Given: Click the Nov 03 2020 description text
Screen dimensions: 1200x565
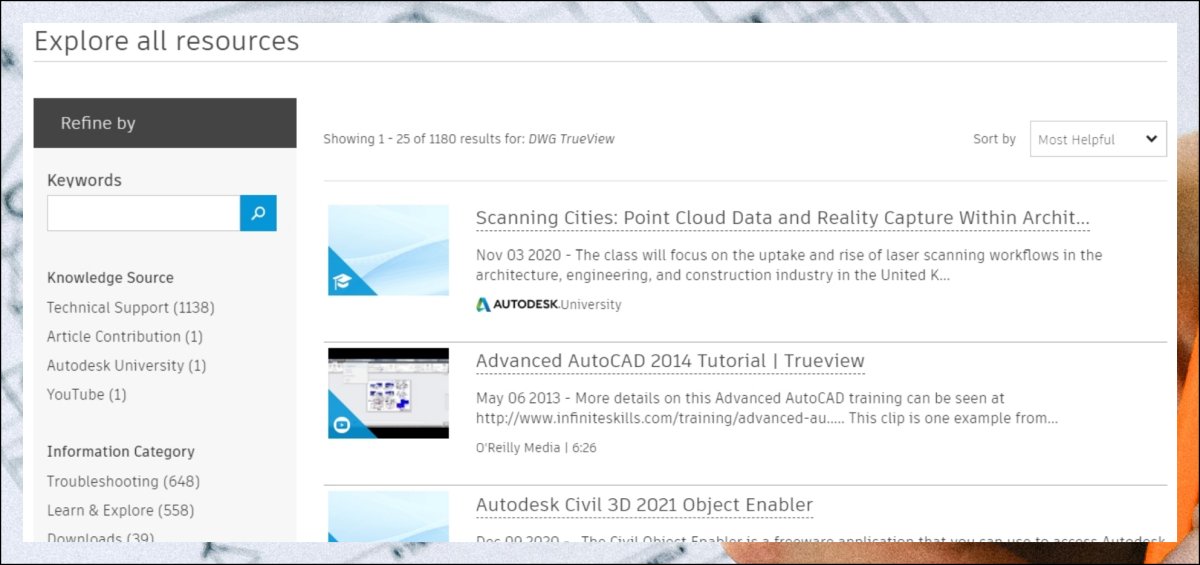Looking at the screenshot, I should coord(789,265).
